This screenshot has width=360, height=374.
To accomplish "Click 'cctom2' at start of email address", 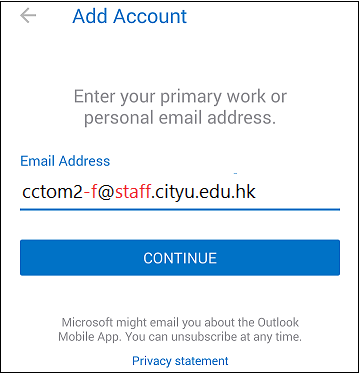I will [x=52, y=192].
